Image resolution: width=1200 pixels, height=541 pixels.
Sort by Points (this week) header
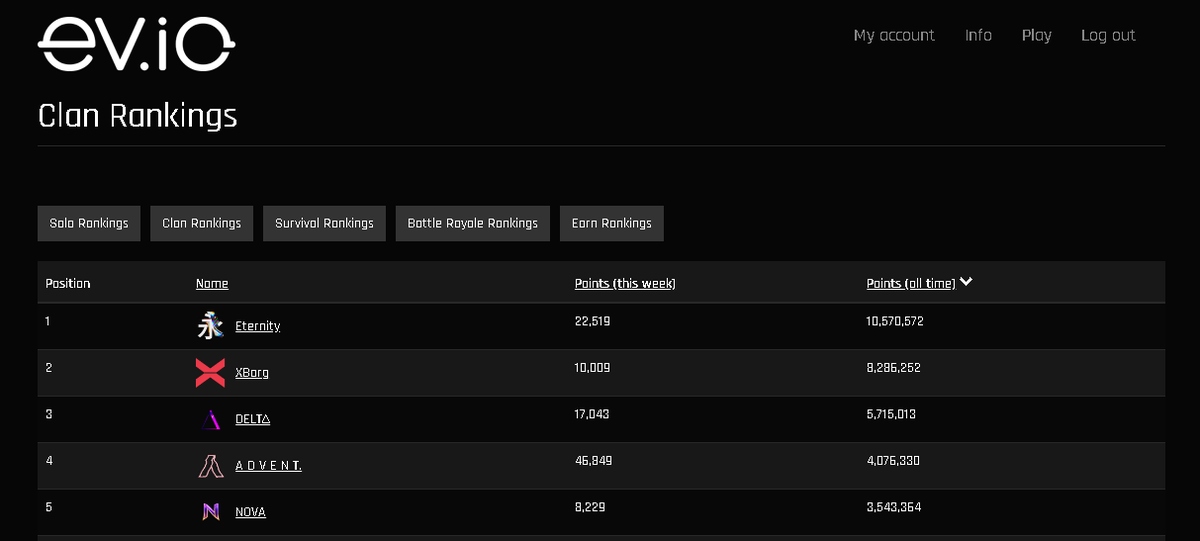pyautogui.click(x=625, y=284)
